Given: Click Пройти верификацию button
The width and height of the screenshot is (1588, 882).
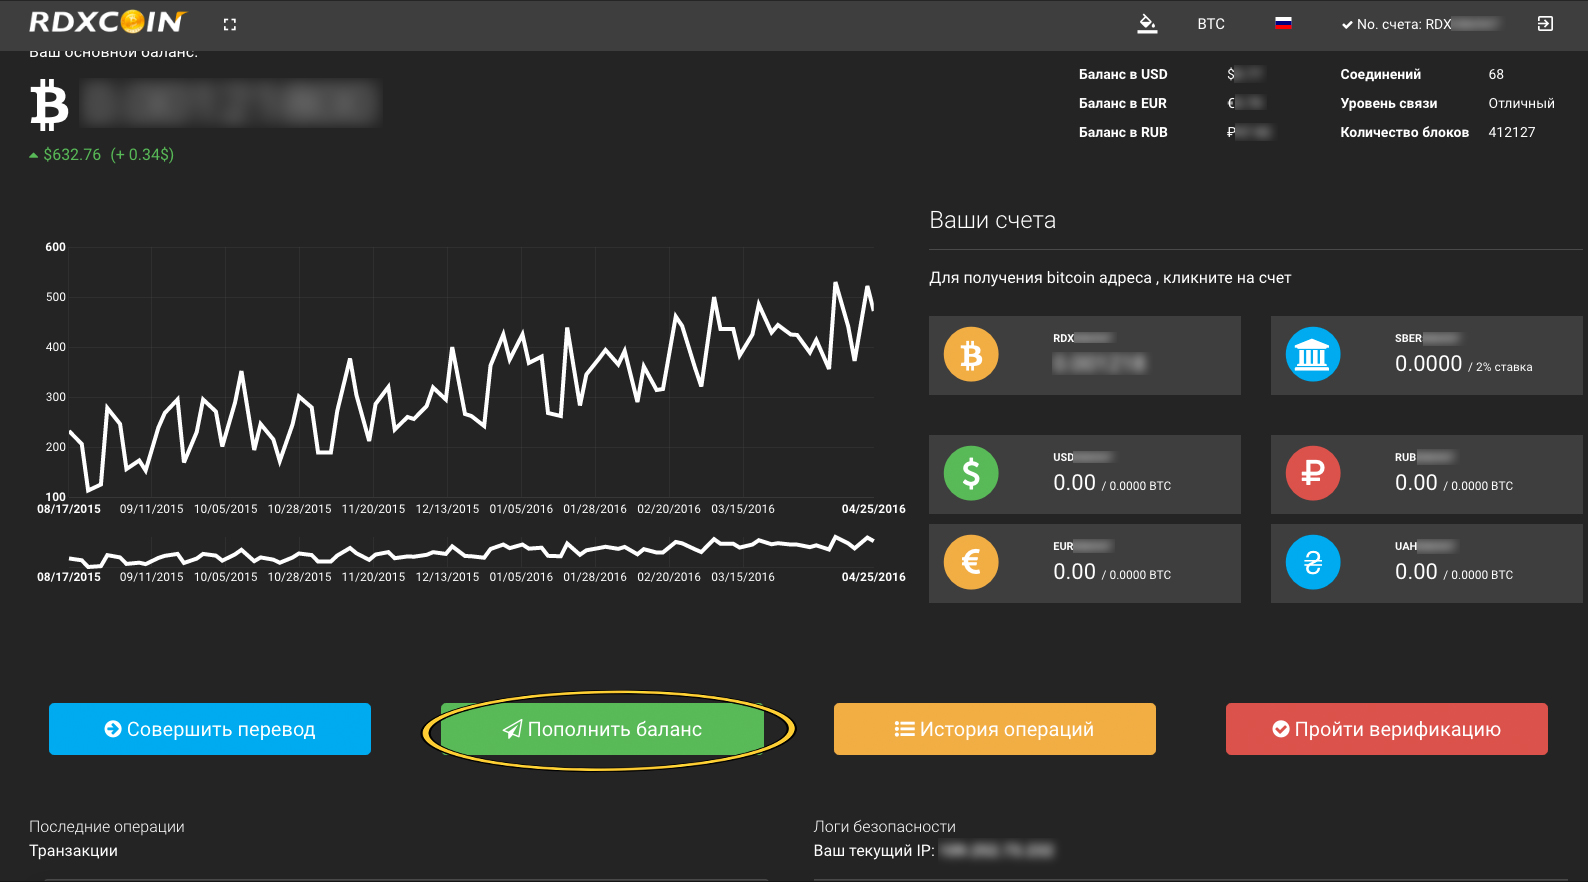Looking at the screenshot, I should tap(1386, 729).
